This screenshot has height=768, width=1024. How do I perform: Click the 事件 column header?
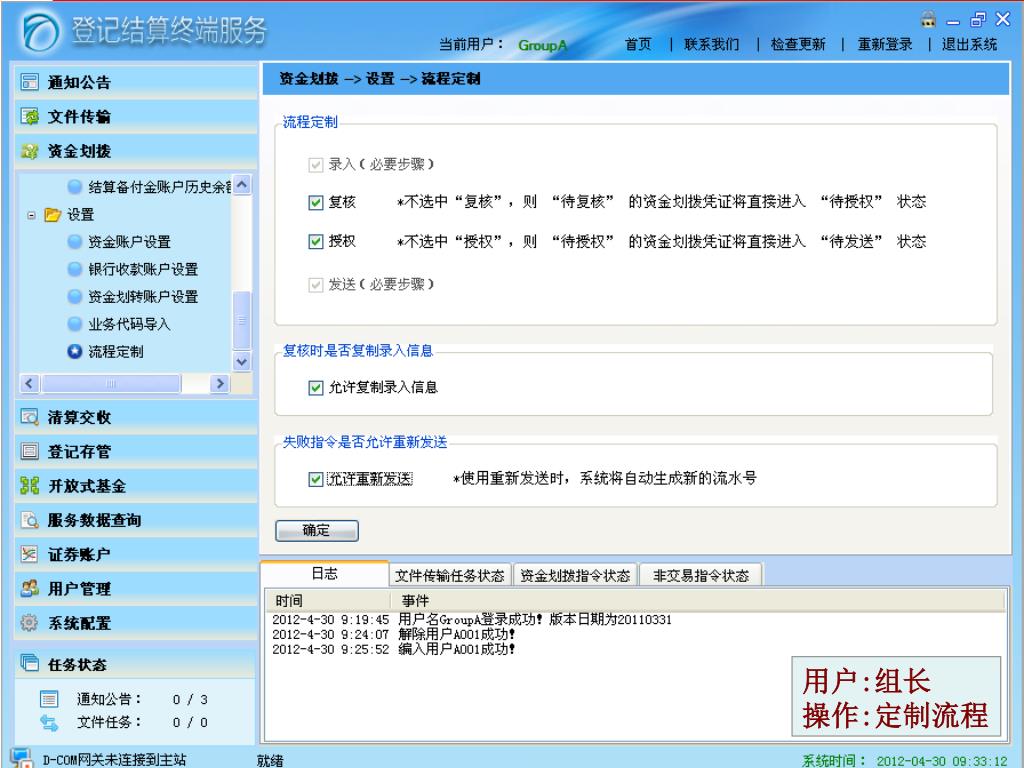(698, 600)
